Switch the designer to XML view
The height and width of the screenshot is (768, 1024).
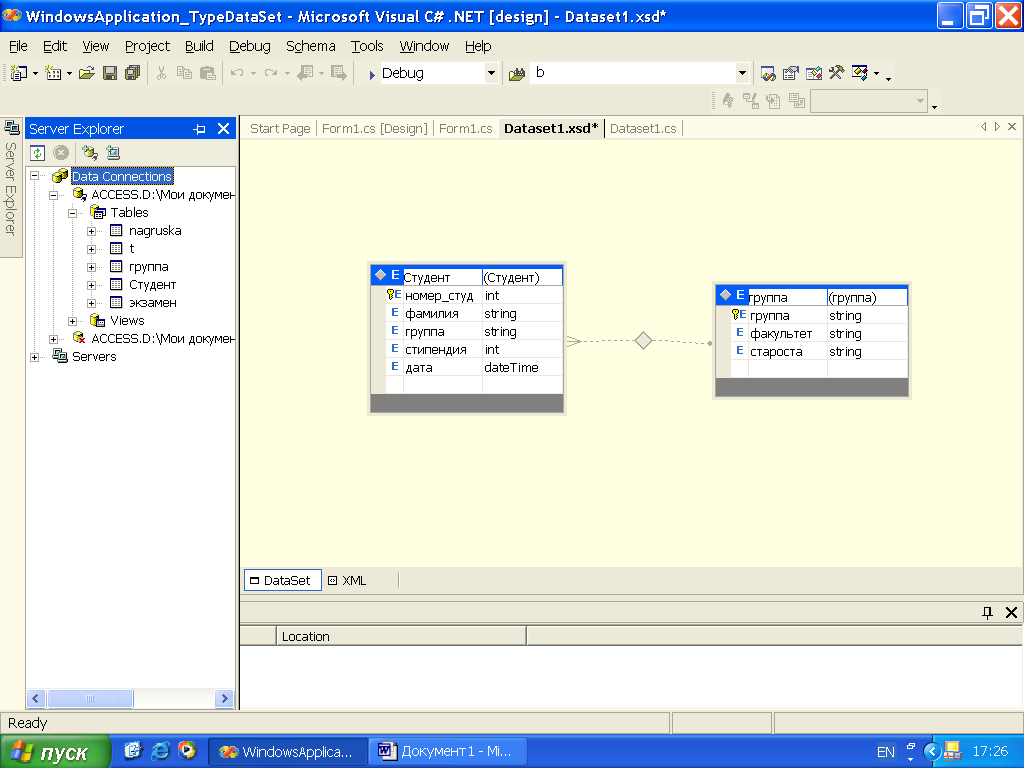coord(348,580)
